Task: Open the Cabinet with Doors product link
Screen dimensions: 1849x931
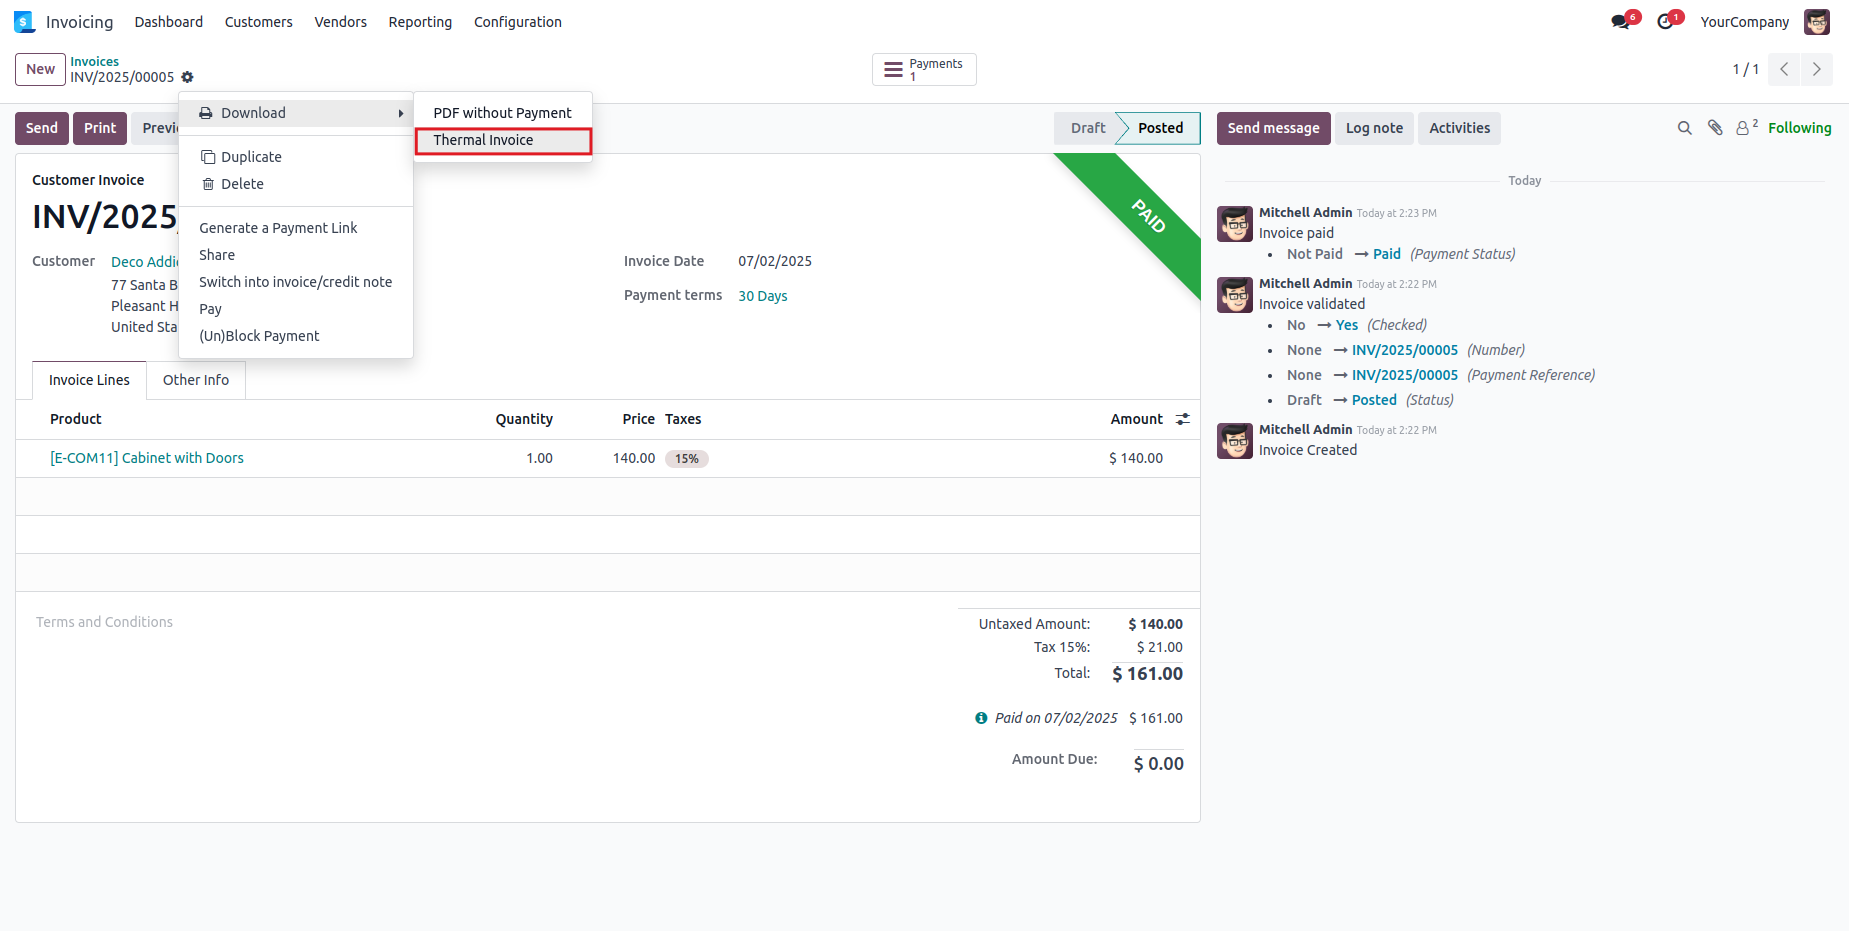Action: (147, 458)
